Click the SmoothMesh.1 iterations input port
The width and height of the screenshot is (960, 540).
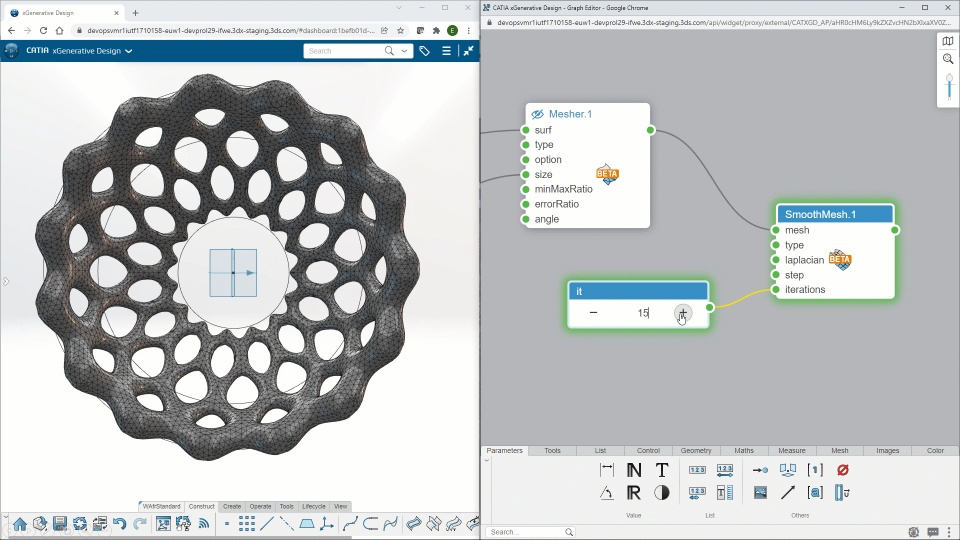coord(776,290)
